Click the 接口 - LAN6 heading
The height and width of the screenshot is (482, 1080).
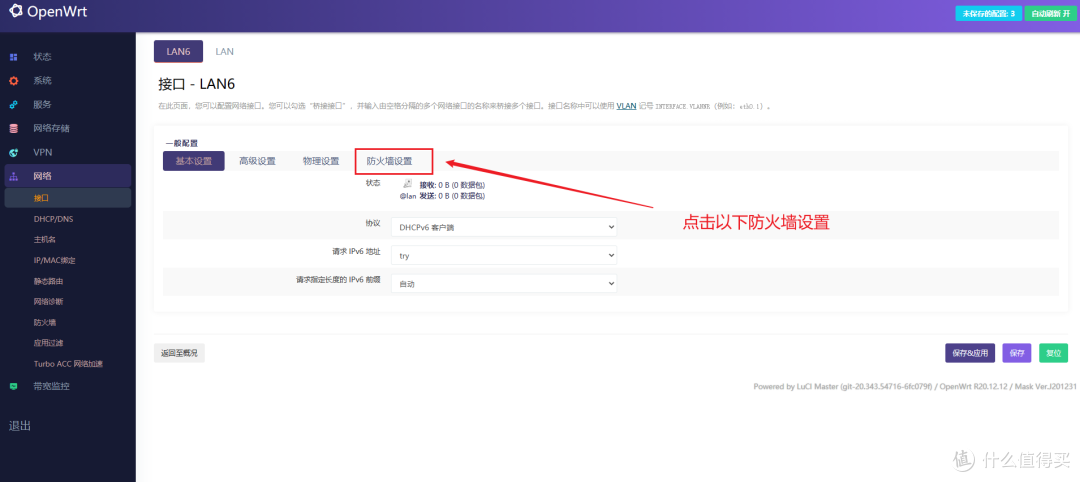pyautogui.click(x=197, y=84)
